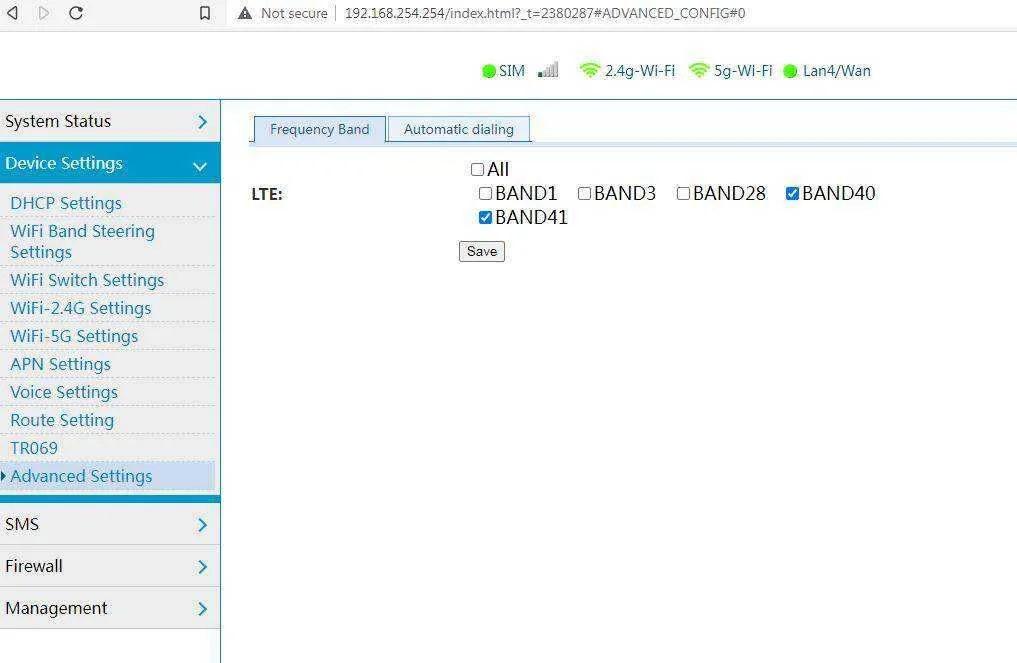Click the browser URL address field
Screen dimensions: 1017x663
(x=545, y=13)
